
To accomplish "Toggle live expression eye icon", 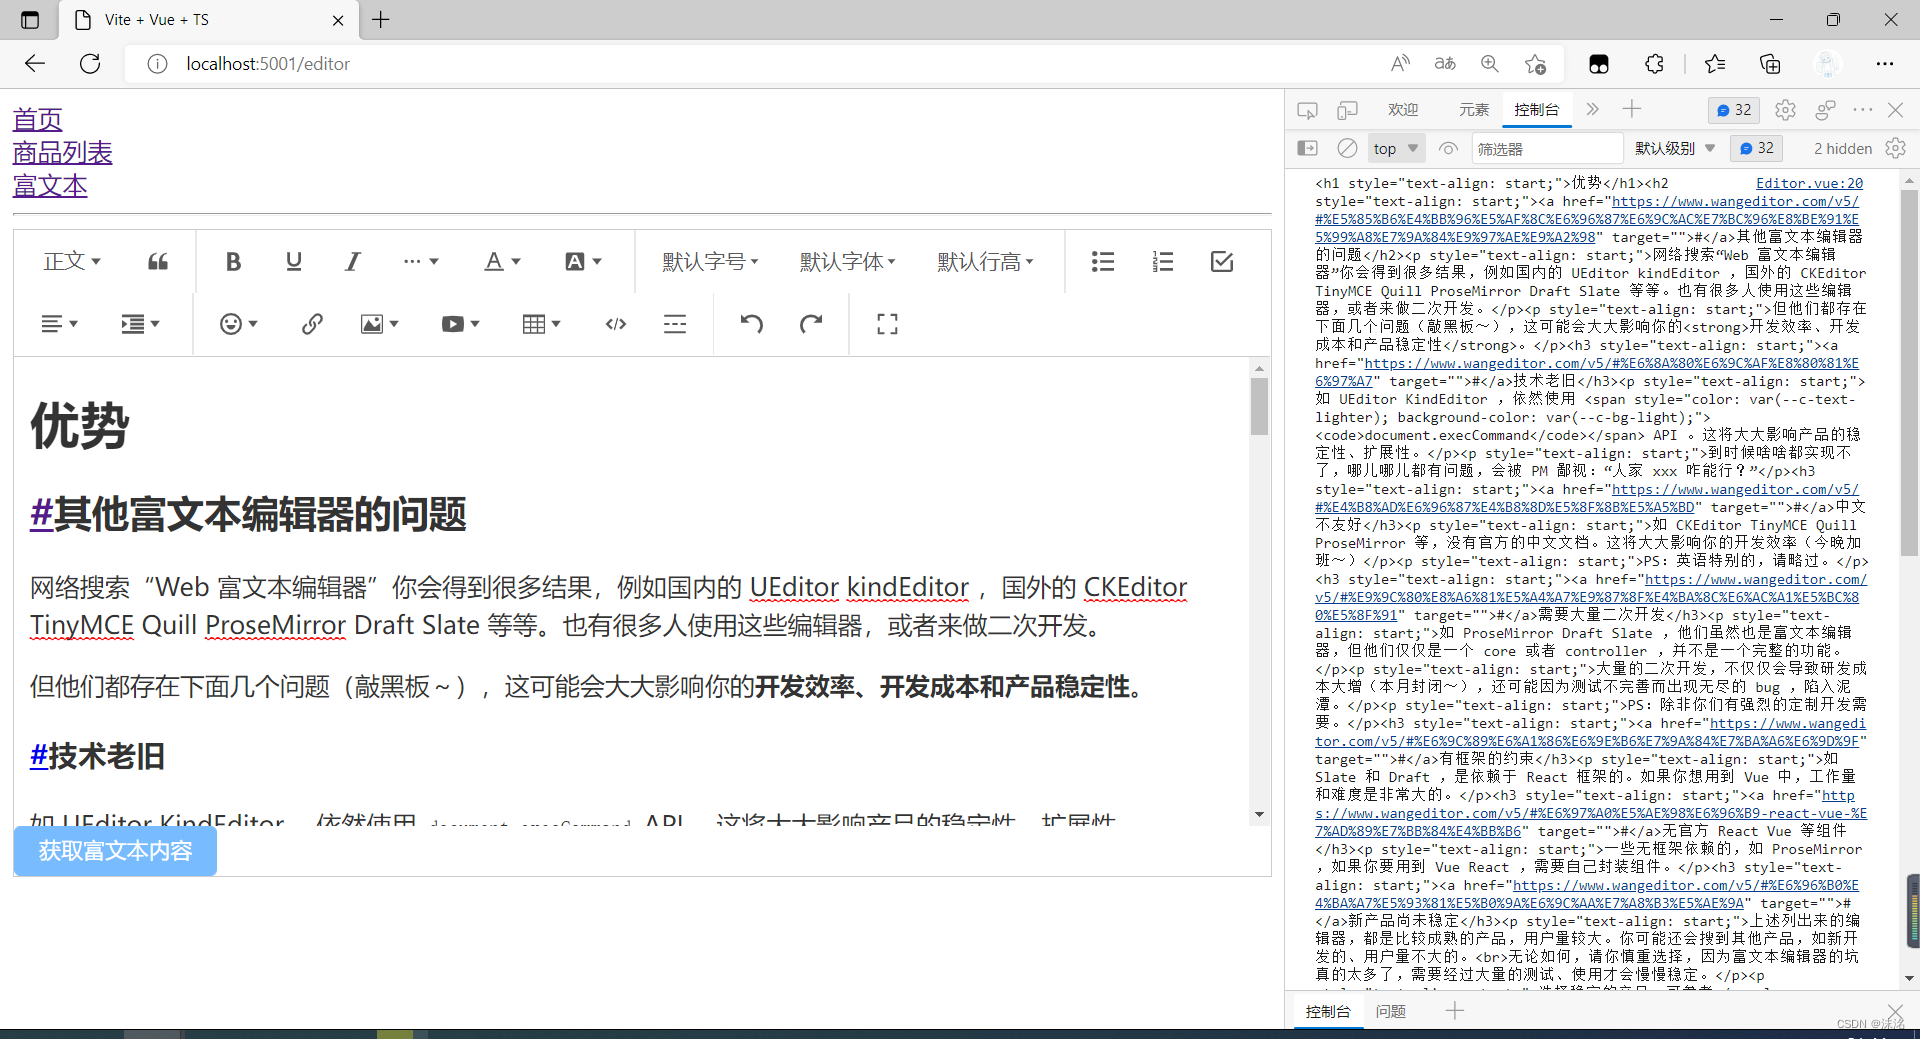I will pyautogui.click(x=1448, y=148).
